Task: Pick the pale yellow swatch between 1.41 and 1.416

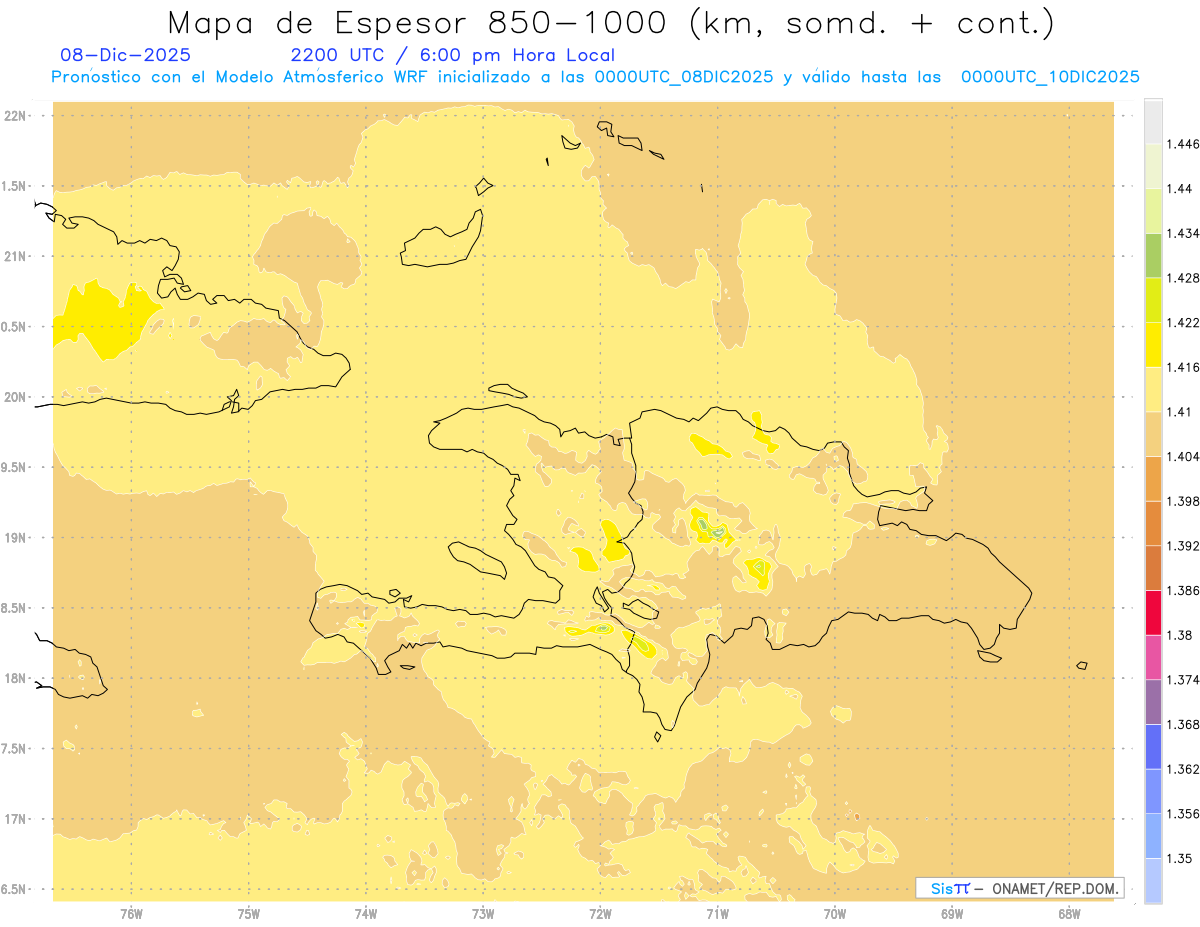Action: coord(1153,389)
